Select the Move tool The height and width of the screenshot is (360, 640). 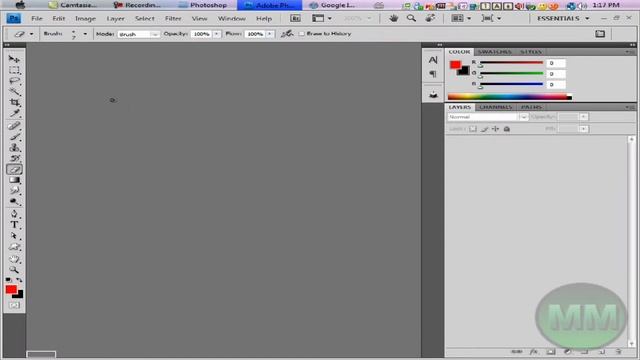14,59
